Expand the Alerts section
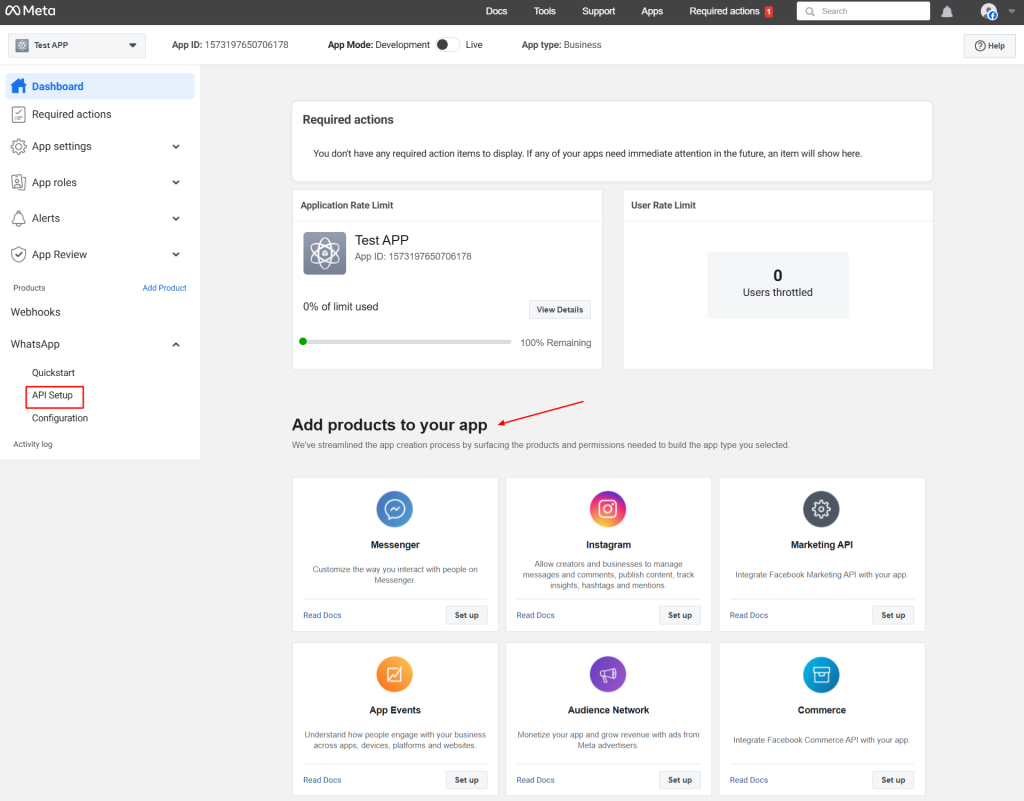The image size is (1024, 801). (x=176, y=218)
